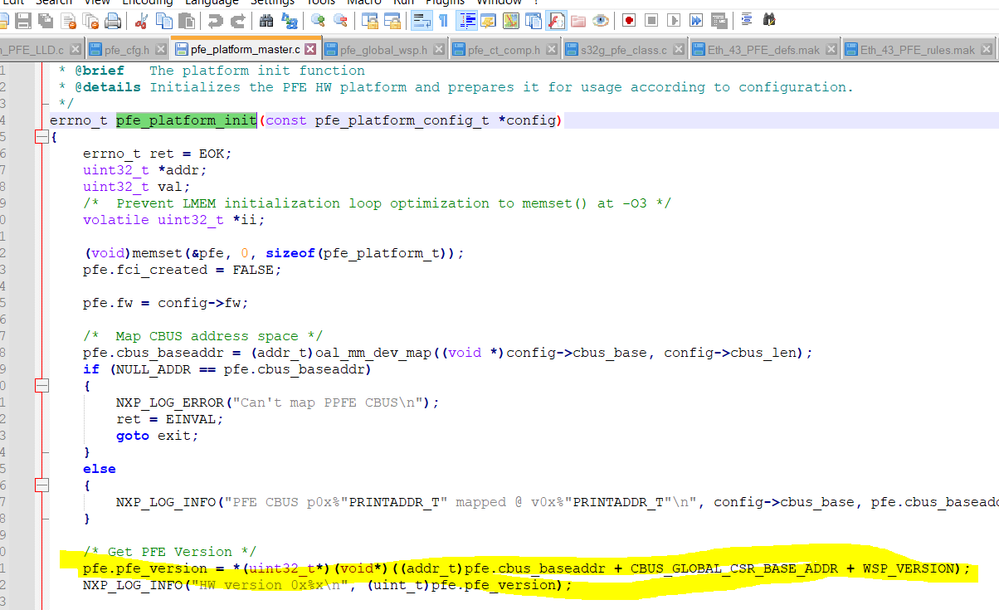Click the NXP_LOG_ERROR "Can't map PPFE CBUS" line
The height and width of the screenshot is (610, 999).
(x=277, y=402)
